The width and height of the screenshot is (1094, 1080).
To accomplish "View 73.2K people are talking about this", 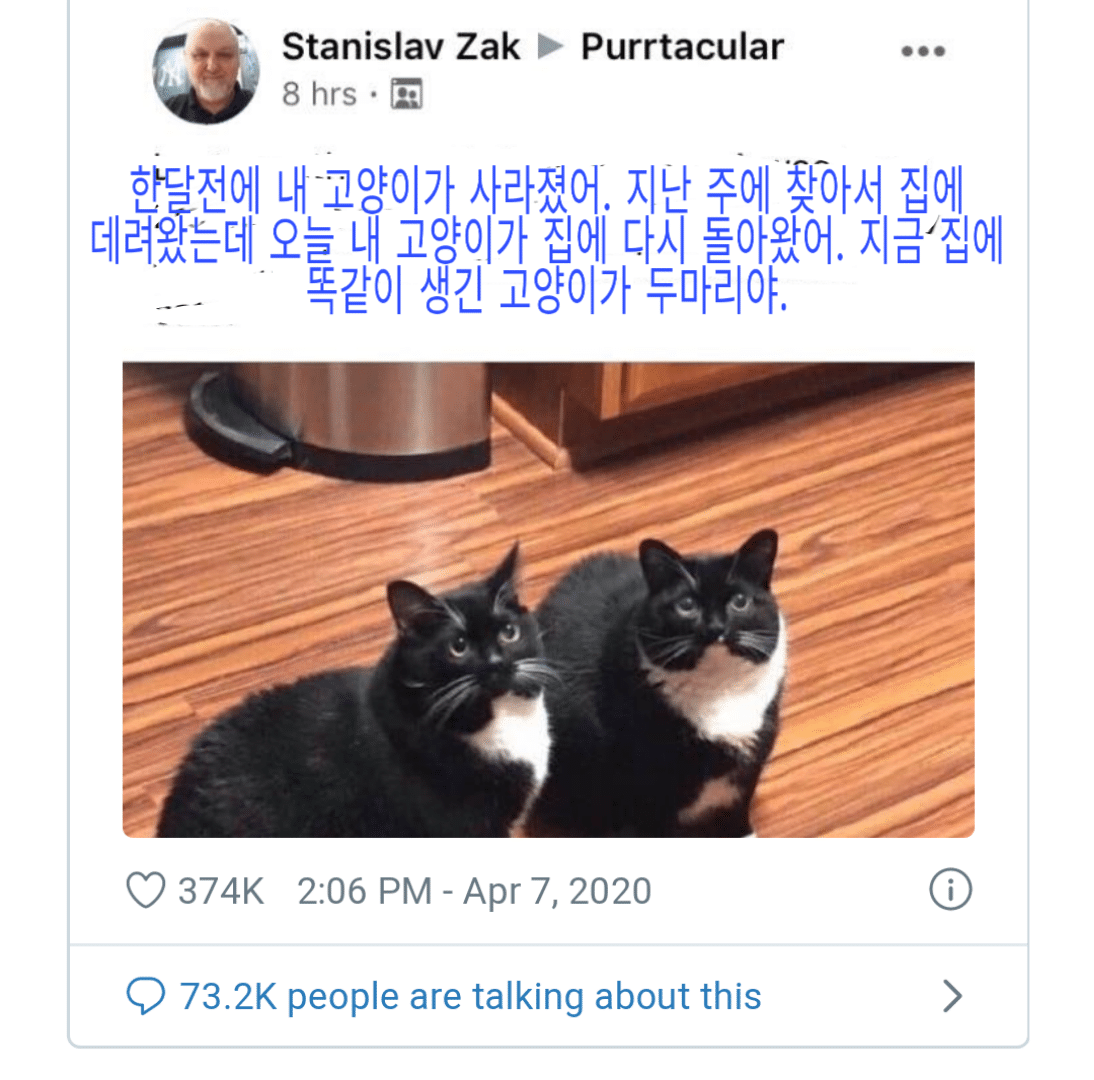I will click(470, 996).
